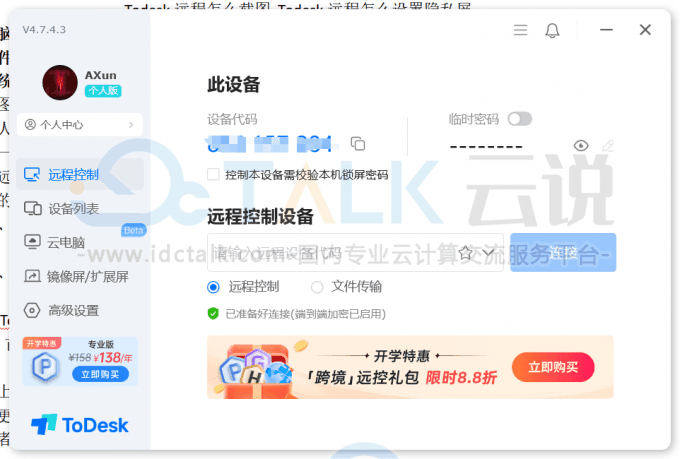Open 个人中心 personal center
Image resolution: width=680 pixels, height=459 pixels.
point(80,125)
